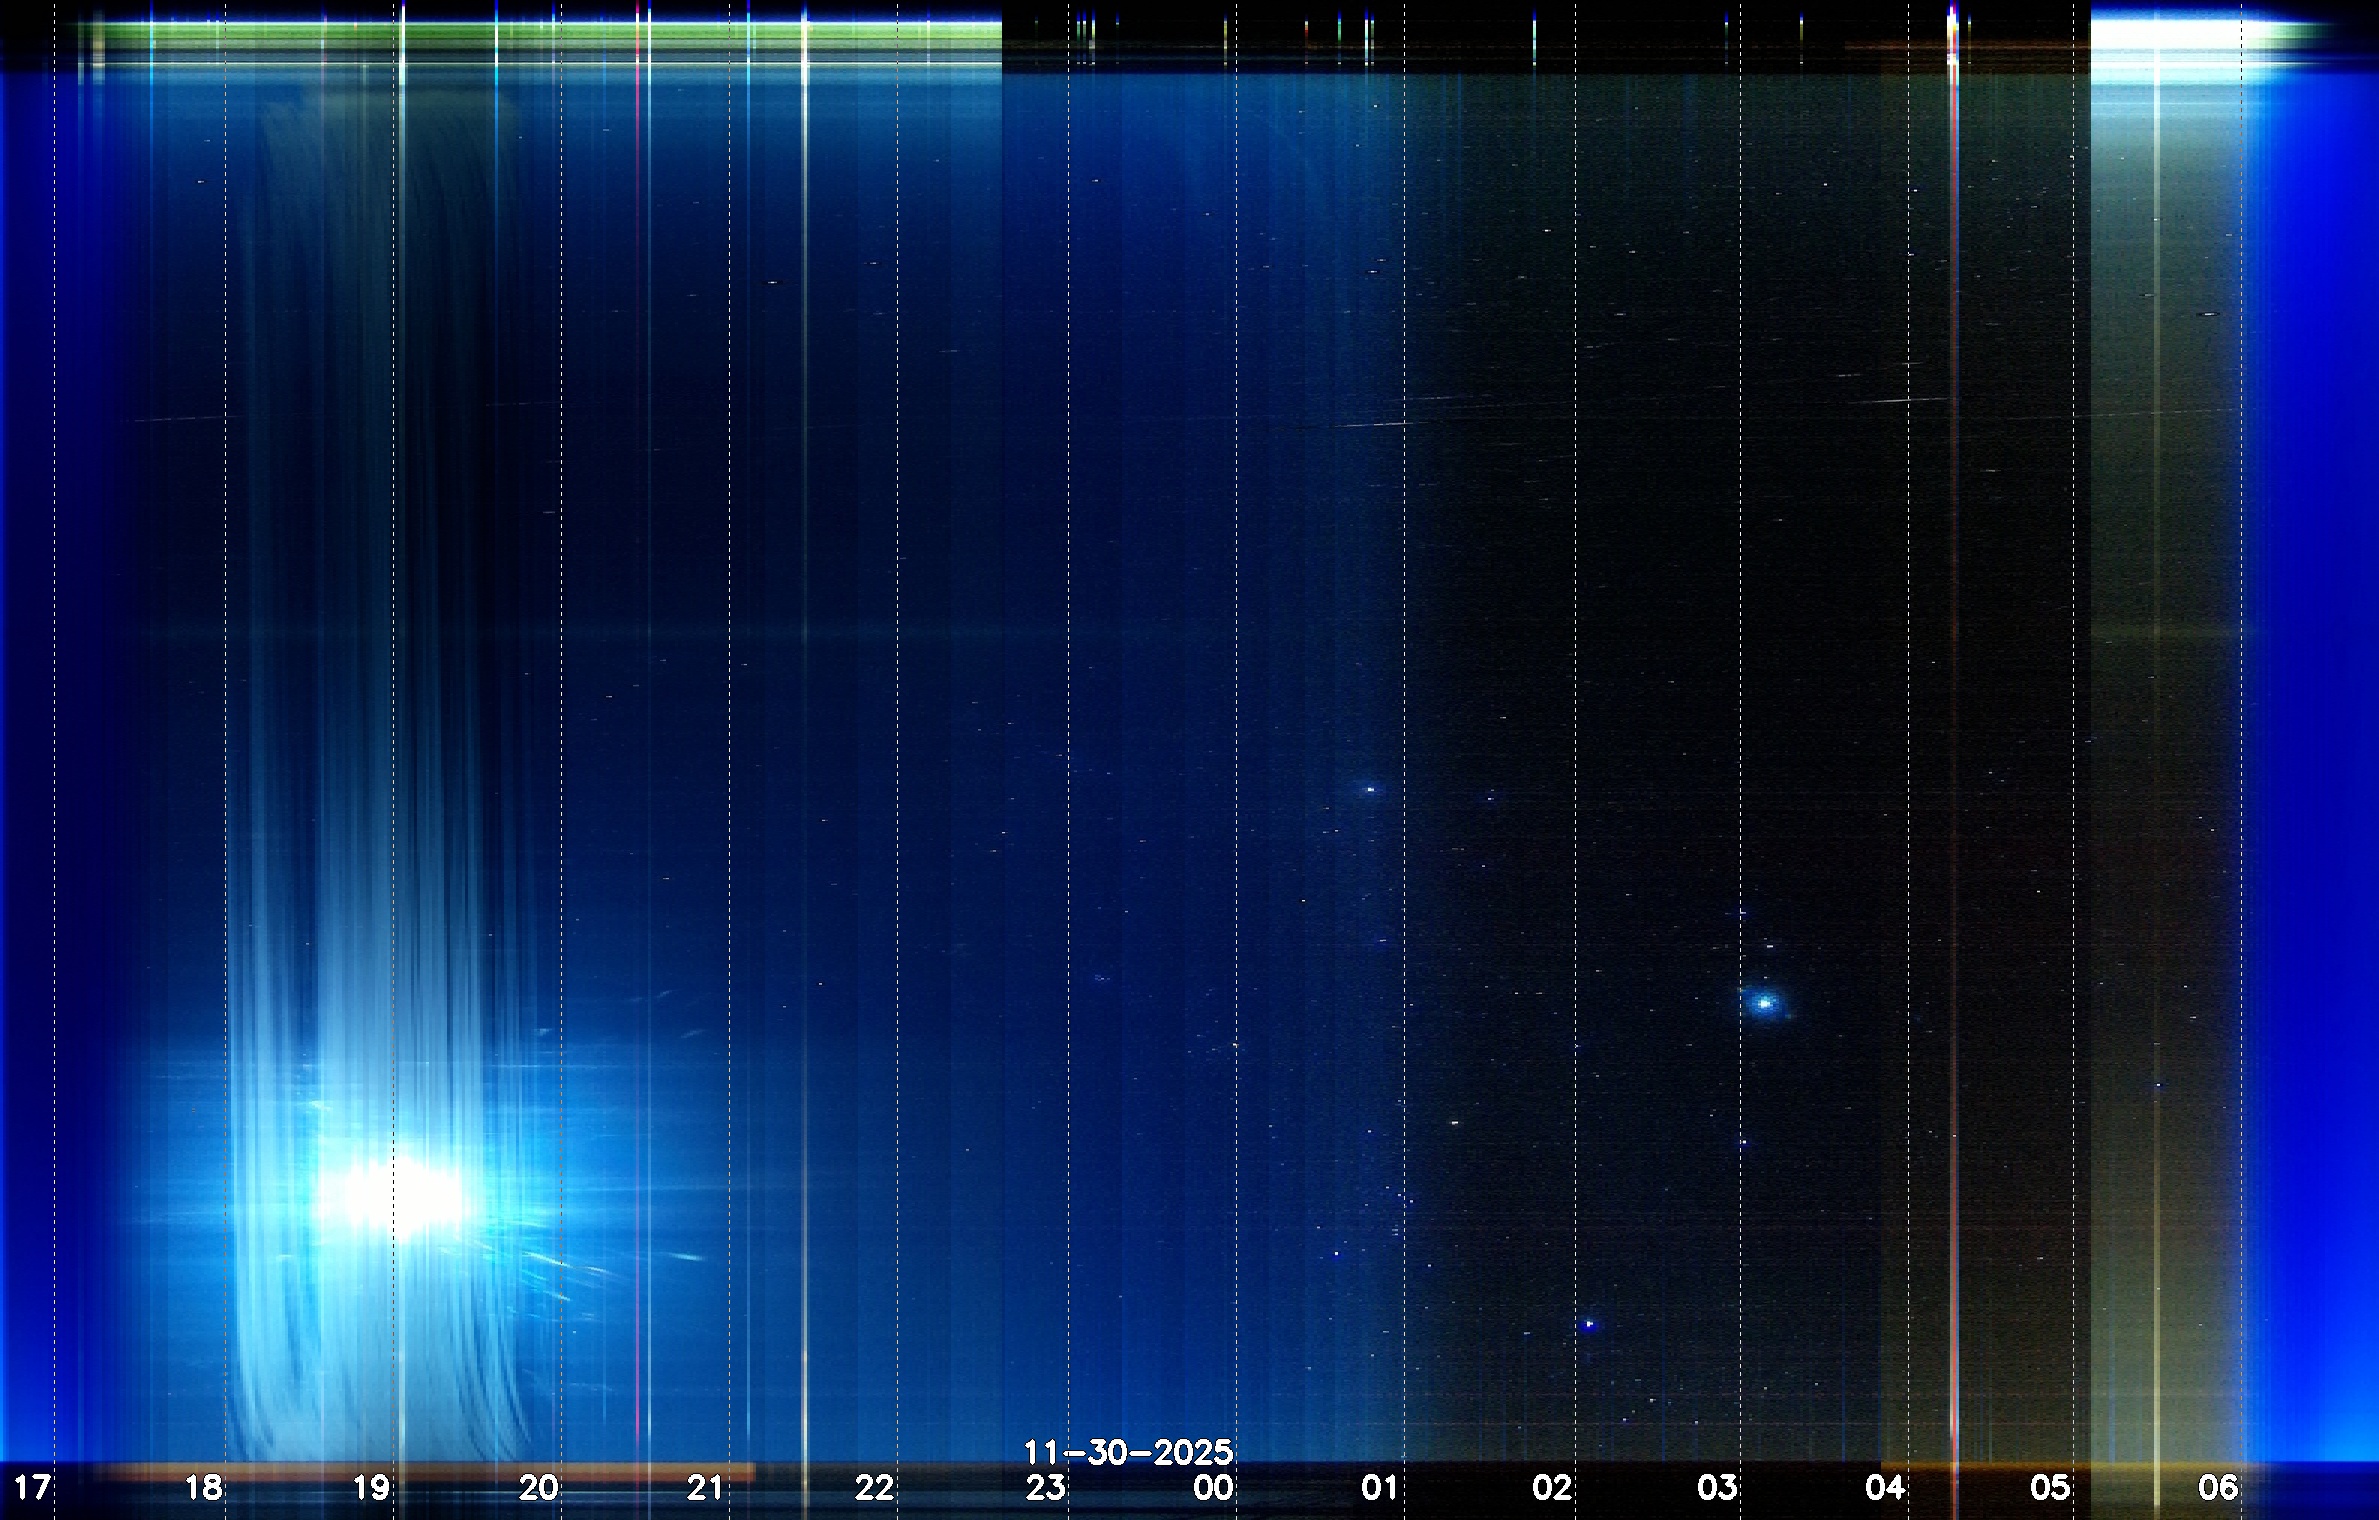The height and width of the screenshot is (1520, 2379).
Task: Click the 21 hour label
Action: [x=705, y=1488]
